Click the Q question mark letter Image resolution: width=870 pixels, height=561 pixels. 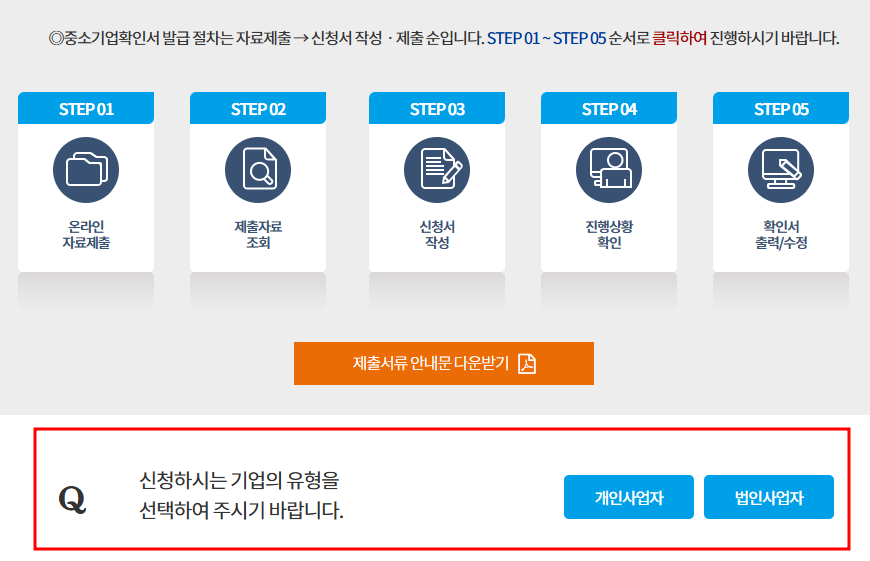coord(72,499)
